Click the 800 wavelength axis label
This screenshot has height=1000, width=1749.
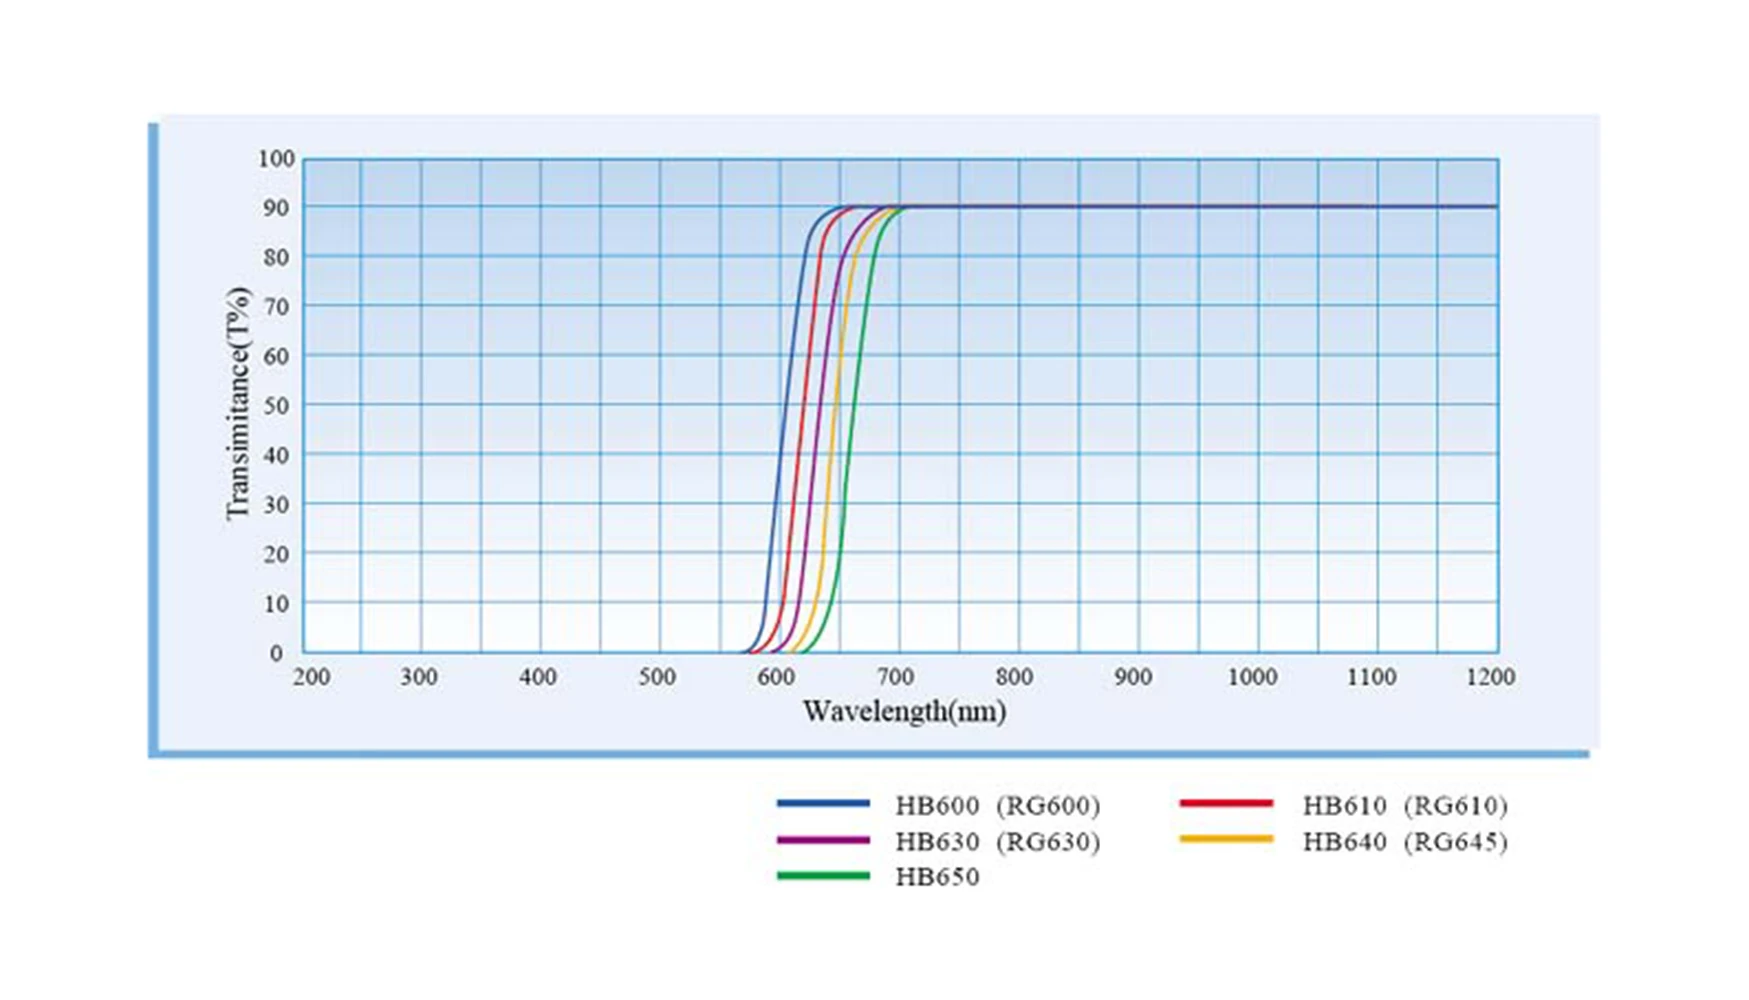(1014, 677)
